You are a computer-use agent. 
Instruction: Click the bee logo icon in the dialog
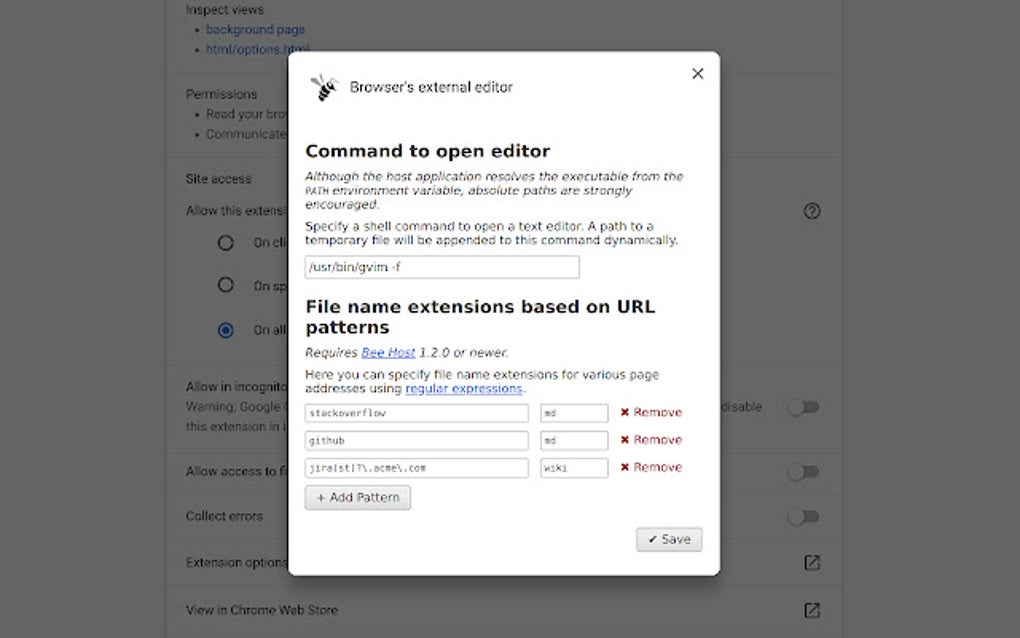324,87
